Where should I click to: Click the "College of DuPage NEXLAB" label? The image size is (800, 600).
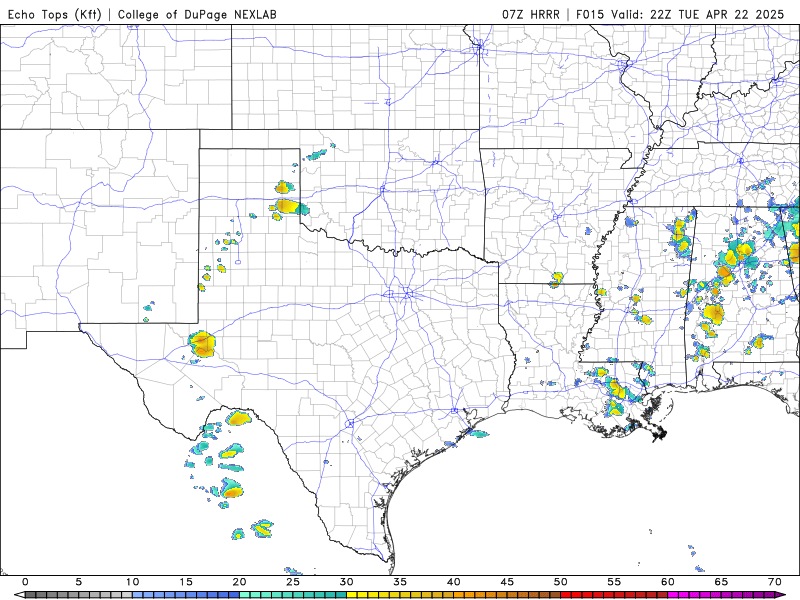197,15
